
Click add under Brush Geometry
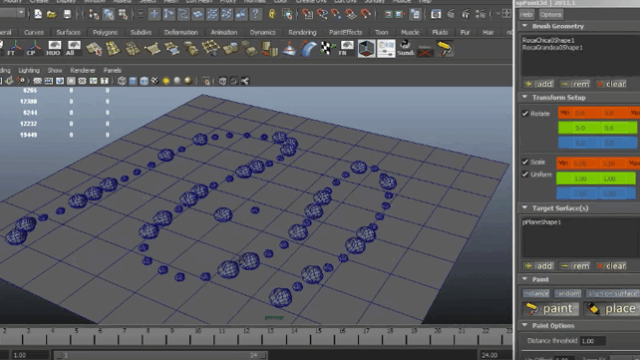pos(539,84)
